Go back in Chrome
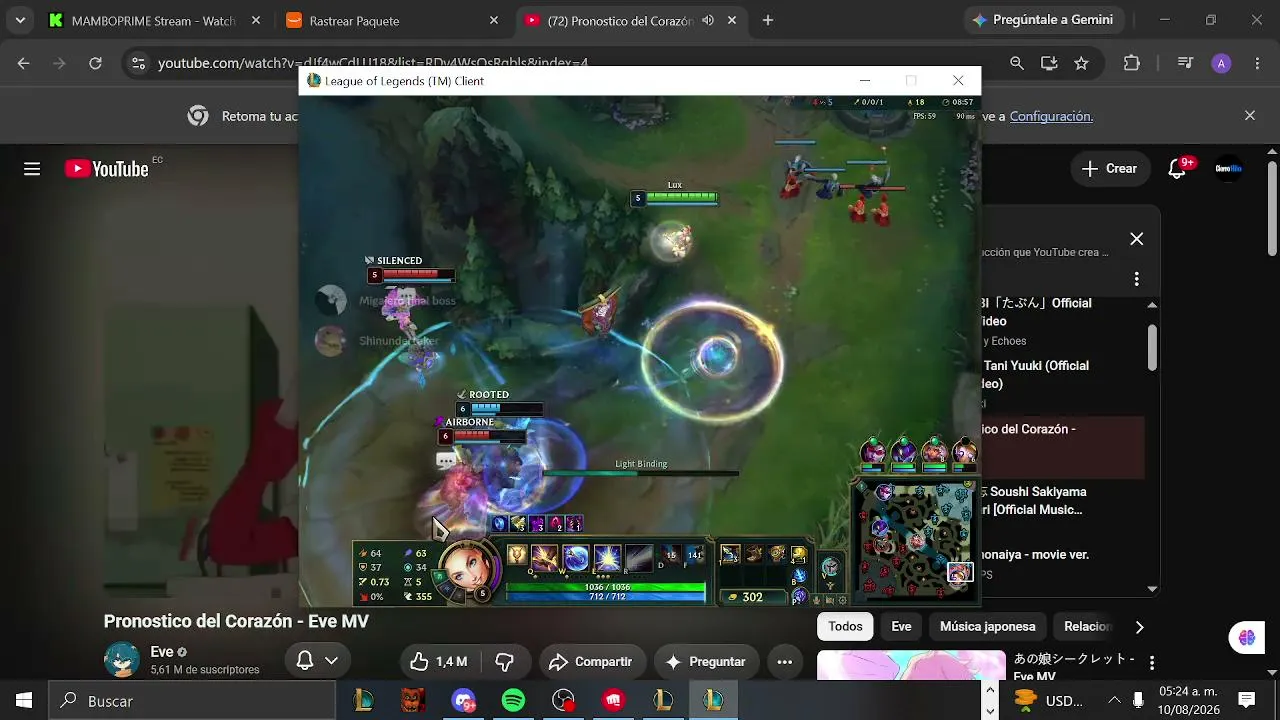Image resolution: width=1280 pixels, height=720 pixels. point(24,63)
